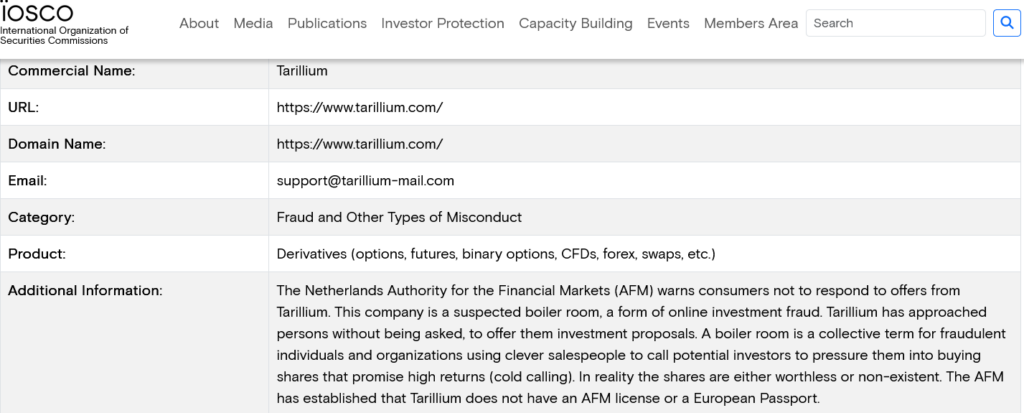Click the Derivatives product description text
Screen dimensions: 1024x413
click(496, 254)
